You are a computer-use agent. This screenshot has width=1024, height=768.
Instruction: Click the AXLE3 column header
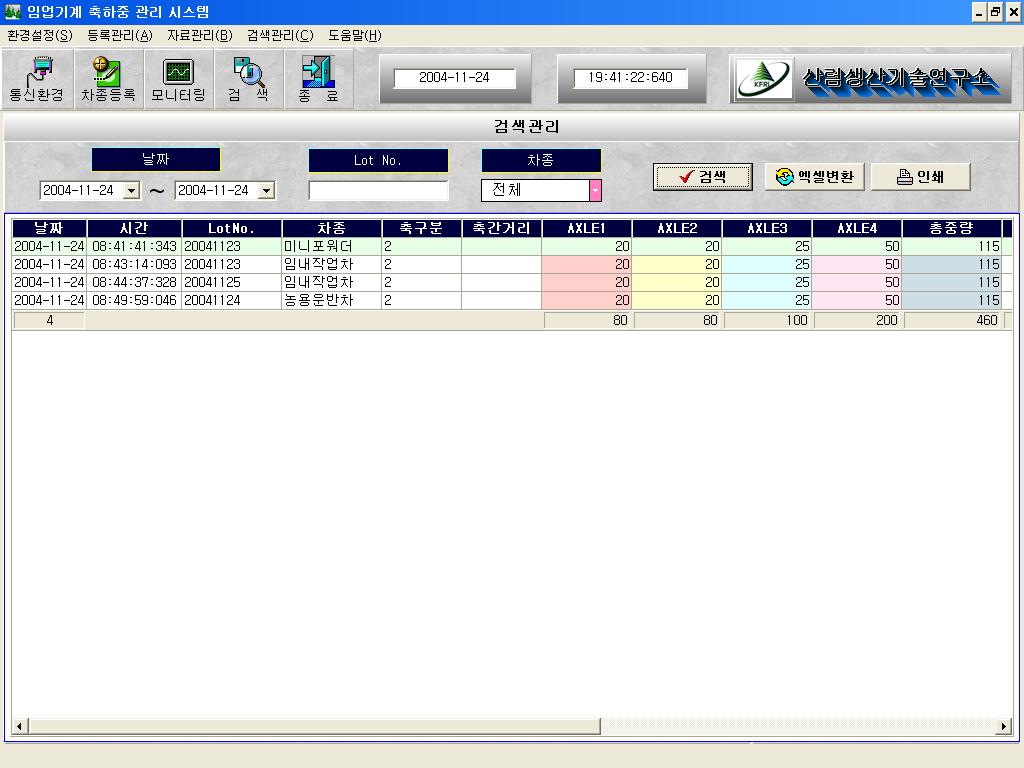click(x=767, y=228)
